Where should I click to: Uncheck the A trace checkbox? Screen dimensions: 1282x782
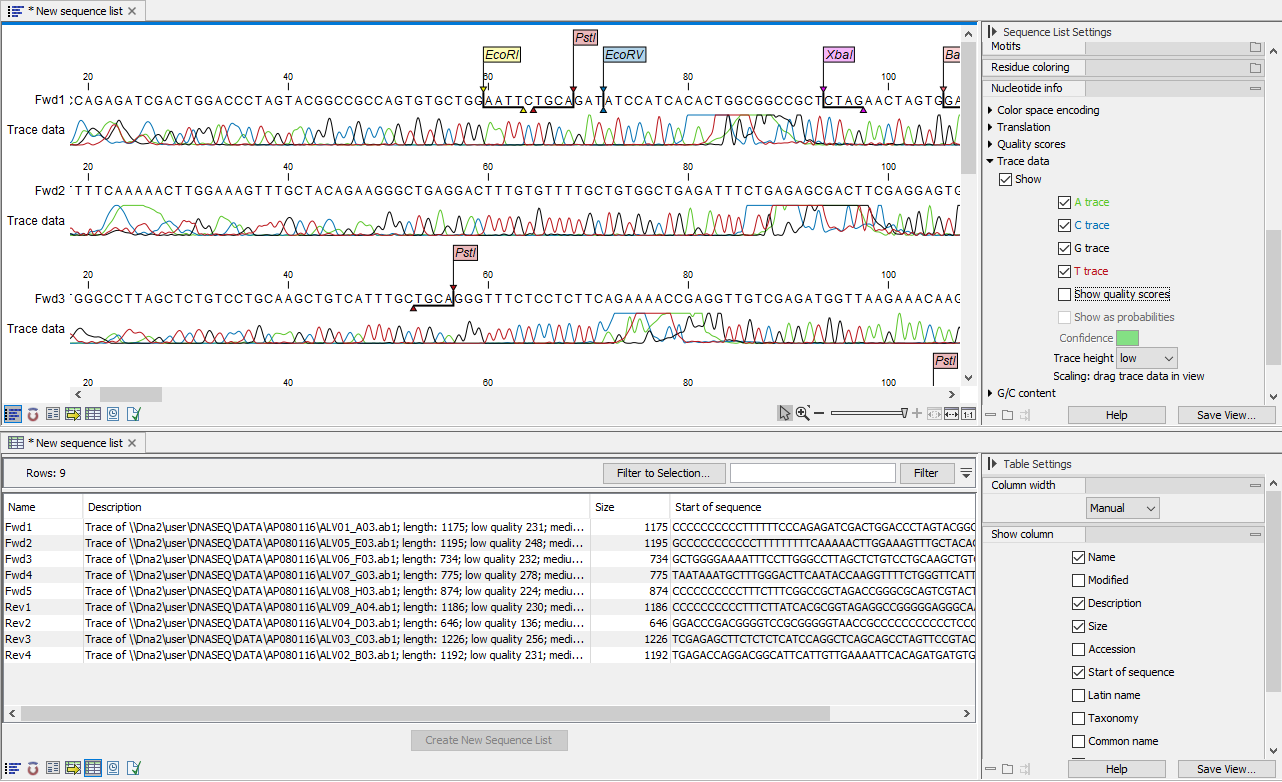pos(1064,202)
